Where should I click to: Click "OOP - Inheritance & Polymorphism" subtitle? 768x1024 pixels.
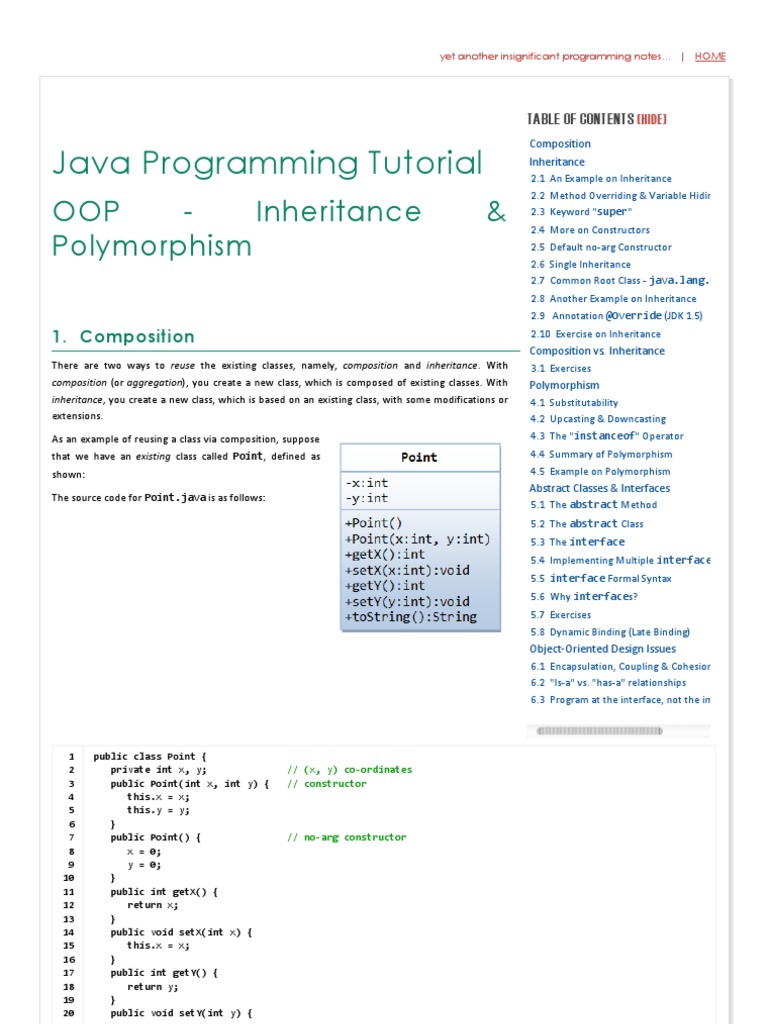point(280,229)
